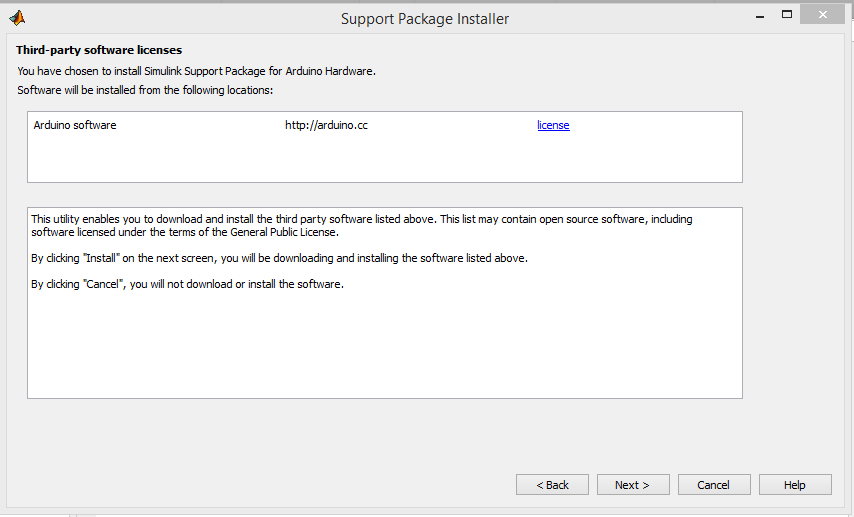The height and width of the screenshot is (517, 854).
Task: Click the 'By clicking "Cancel"' notice line
Action: (187, 284)
